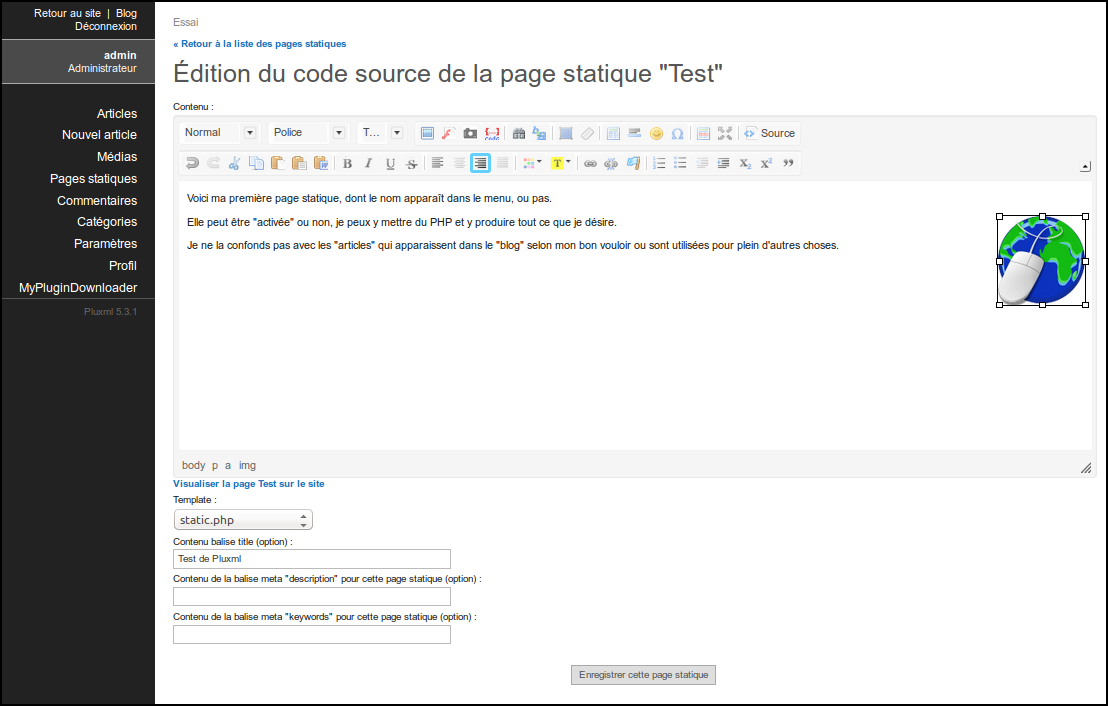Viewport: 1108px width, 706px height.
Task: Open the Normal paragraph format dropdown
Action: 219,133
